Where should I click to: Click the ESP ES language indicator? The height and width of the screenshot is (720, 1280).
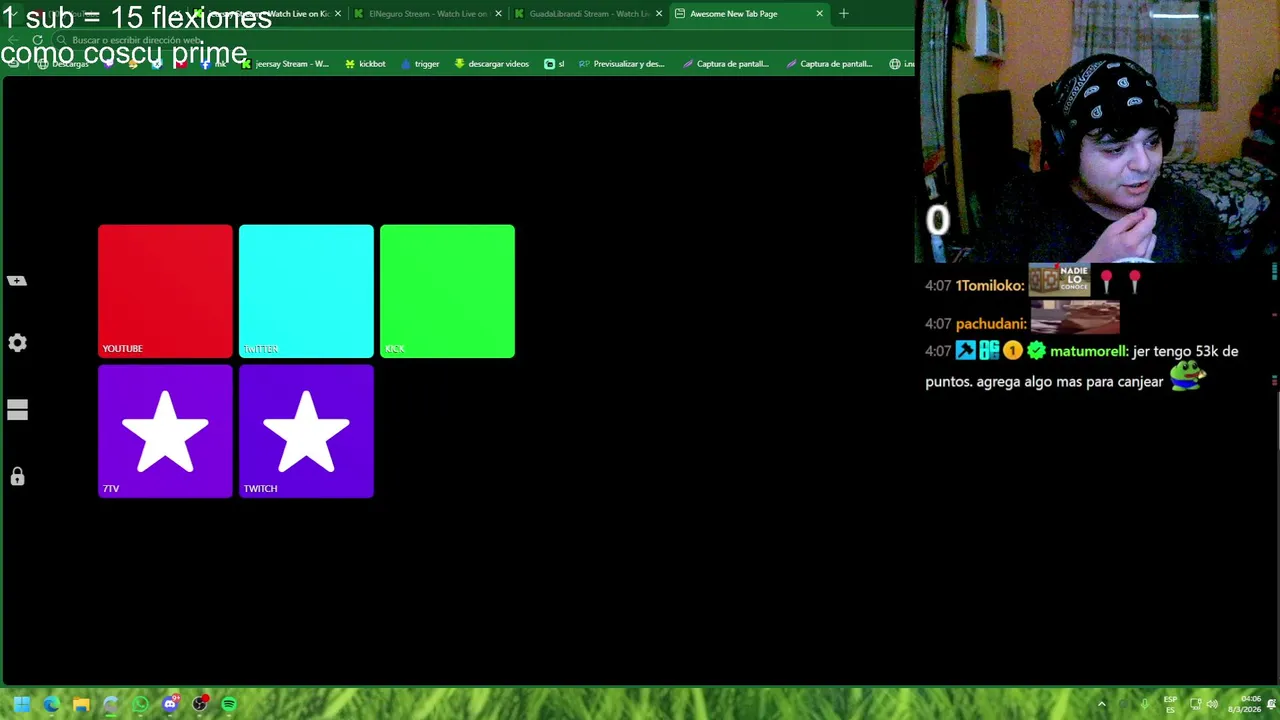(1170, 704)
